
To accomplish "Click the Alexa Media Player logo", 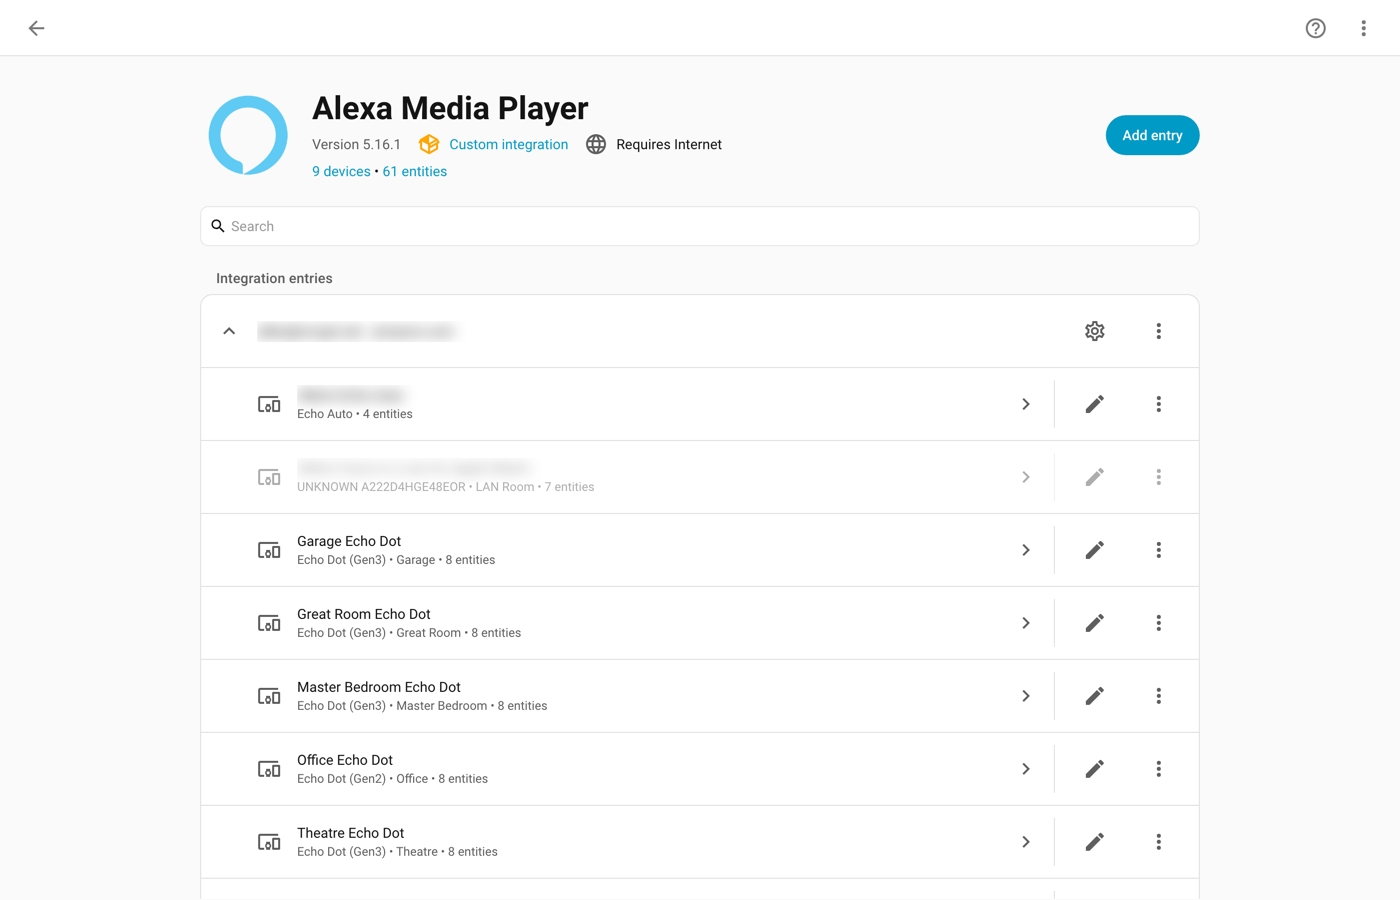I will 248,135.
